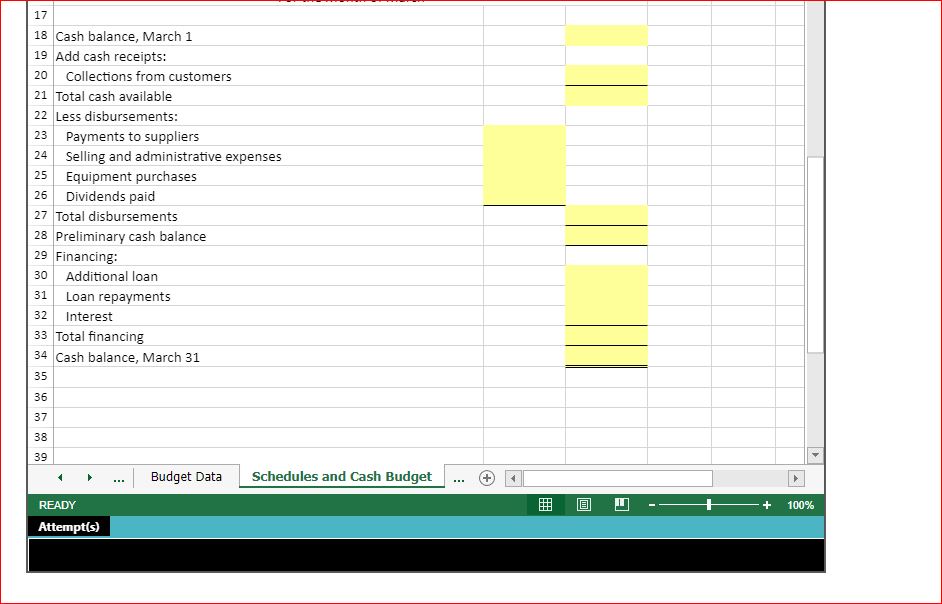Select the Schedules and Cash Budget tab

pyautogui.click(x=343, y=477)
